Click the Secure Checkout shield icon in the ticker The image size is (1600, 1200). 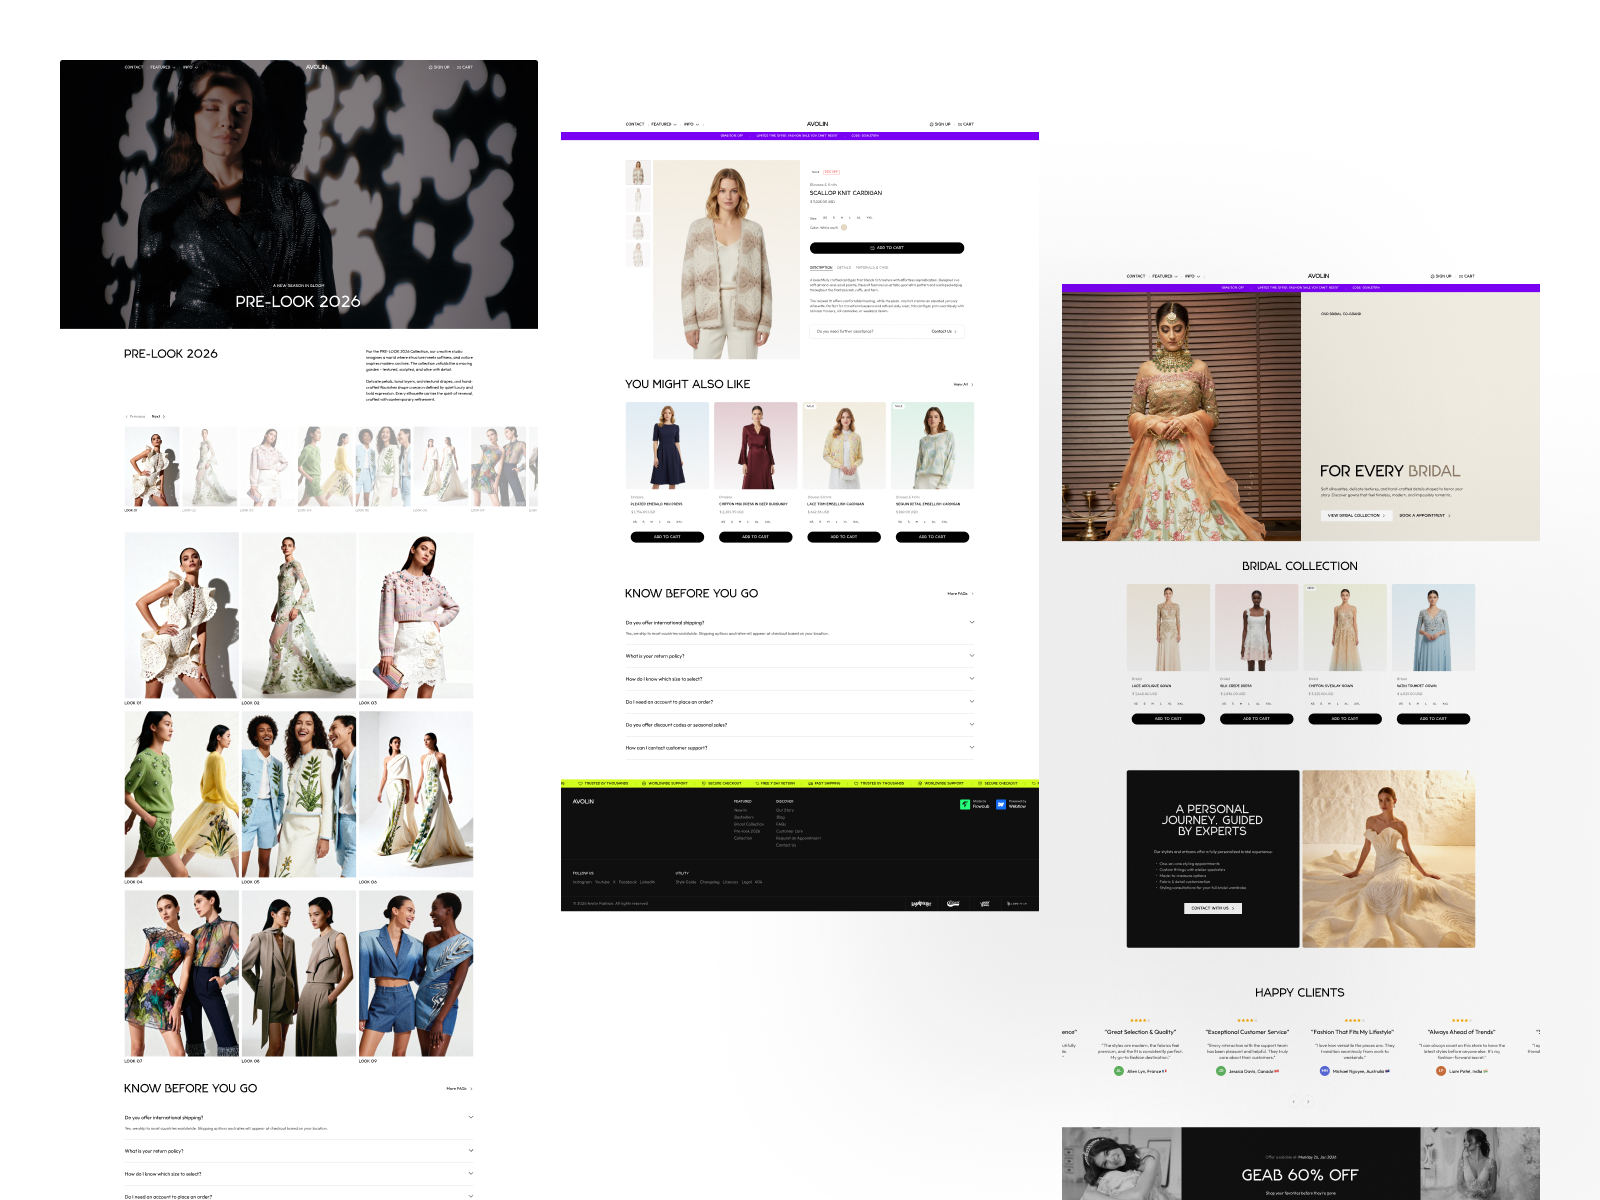pos(703,783)
